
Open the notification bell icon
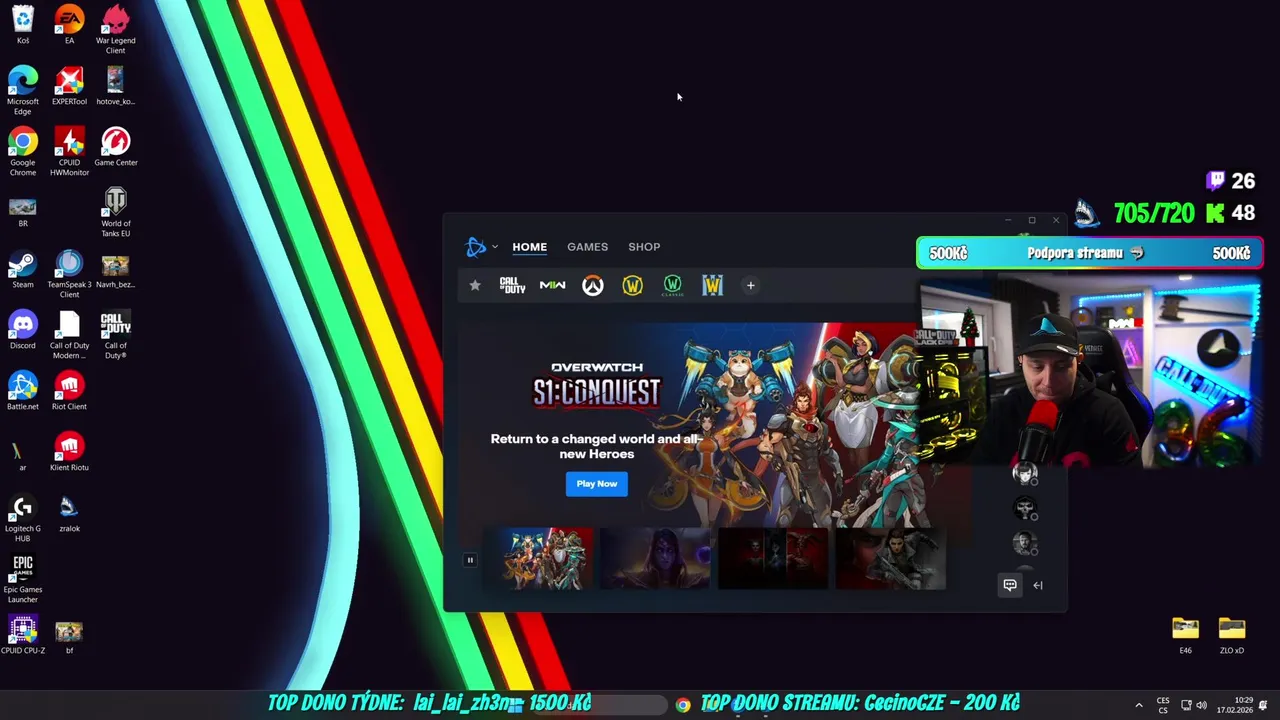coord(1264,705)
